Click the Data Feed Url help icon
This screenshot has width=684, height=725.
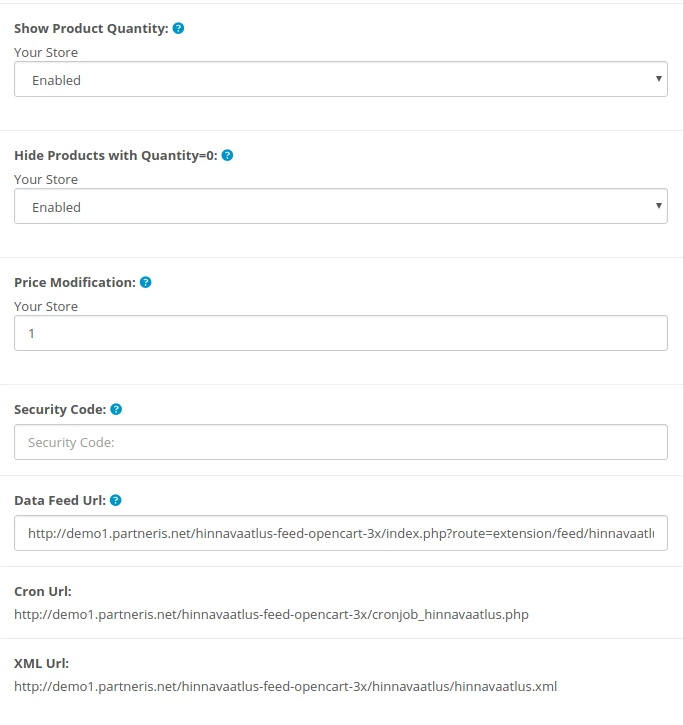(x=115, y=501)
